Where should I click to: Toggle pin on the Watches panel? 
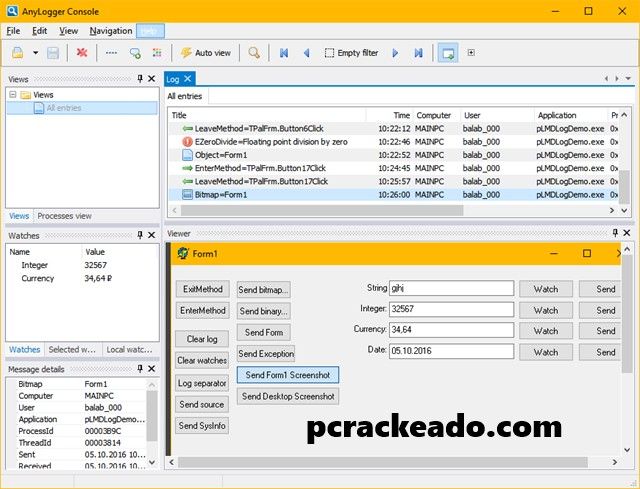pyautogui.click(x=139, y=236)
